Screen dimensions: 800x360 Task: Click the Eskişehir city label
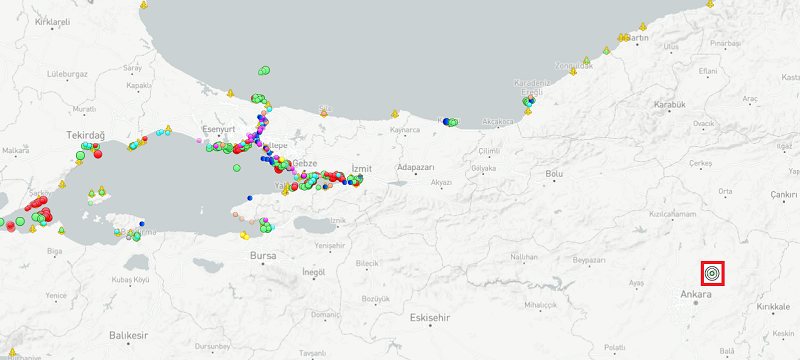click(430, 318)
